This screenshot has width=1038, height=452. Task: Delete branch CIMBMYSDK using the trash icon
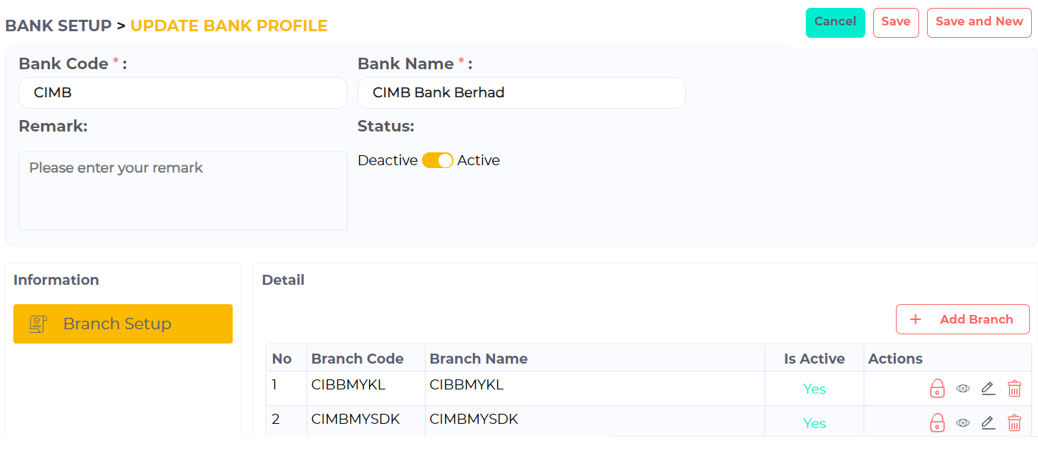1014,422
